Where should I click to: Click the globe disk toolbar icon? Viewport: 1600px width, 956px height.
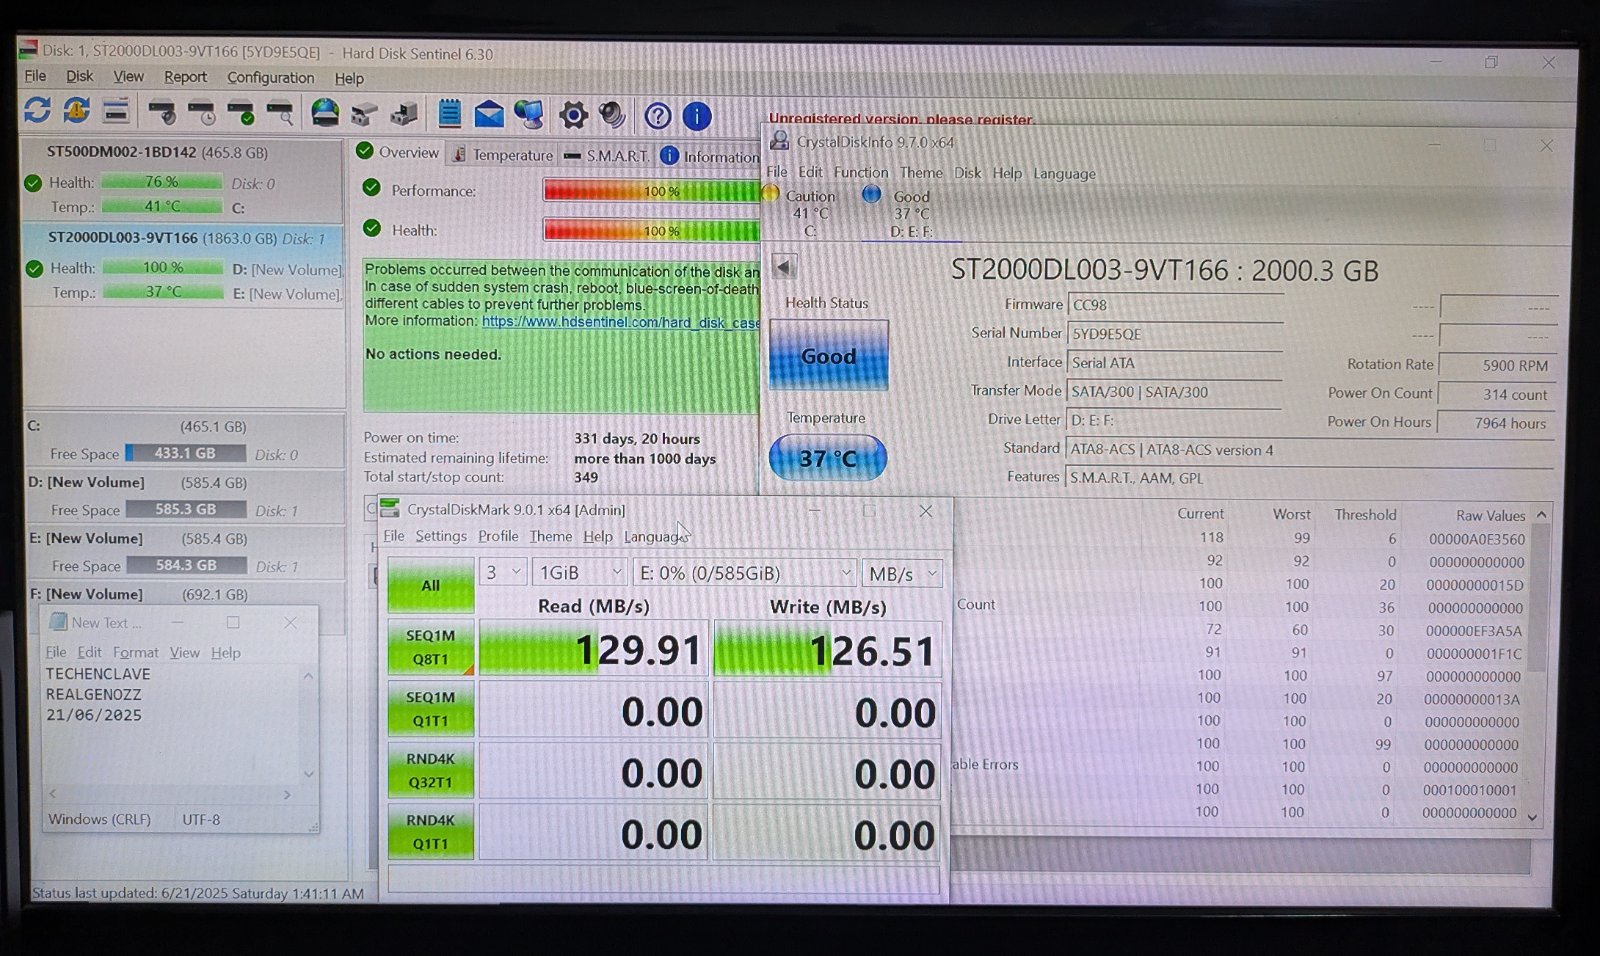325,113
